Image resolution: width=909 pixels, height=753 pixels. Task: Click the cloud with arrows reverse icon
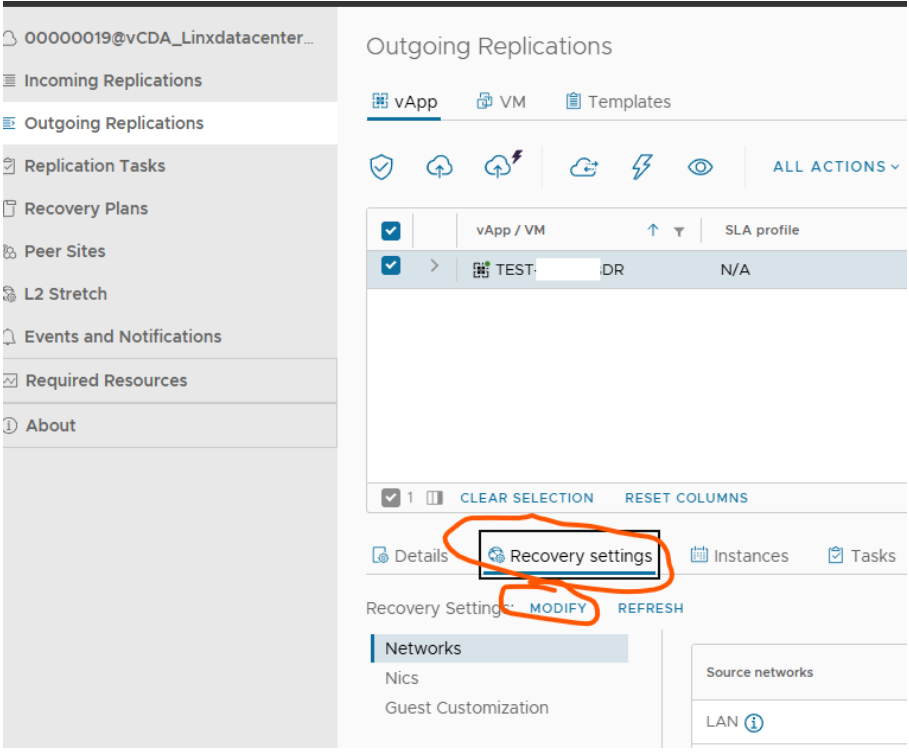tap(584, 167)
